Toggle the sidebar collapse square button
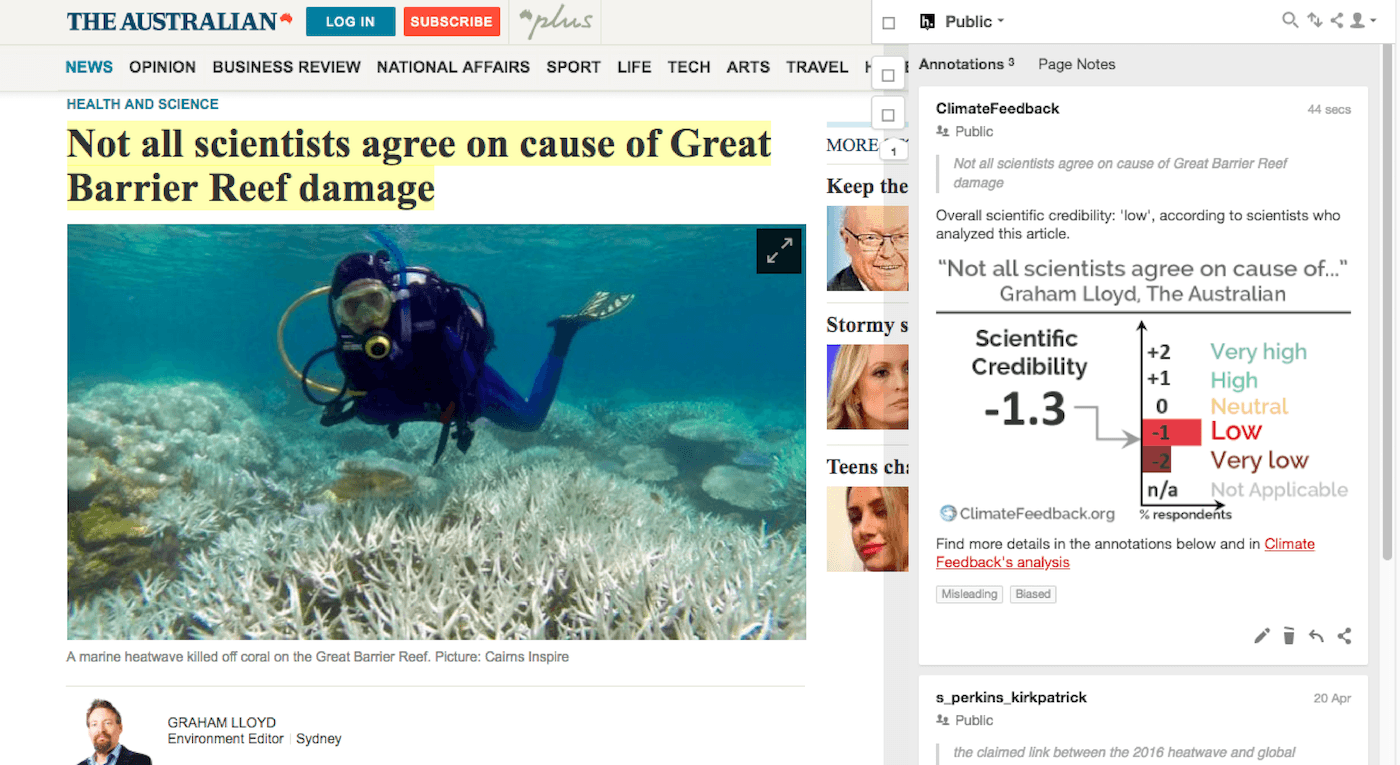This screenshot has height=765, width=1400. point(888,23)
